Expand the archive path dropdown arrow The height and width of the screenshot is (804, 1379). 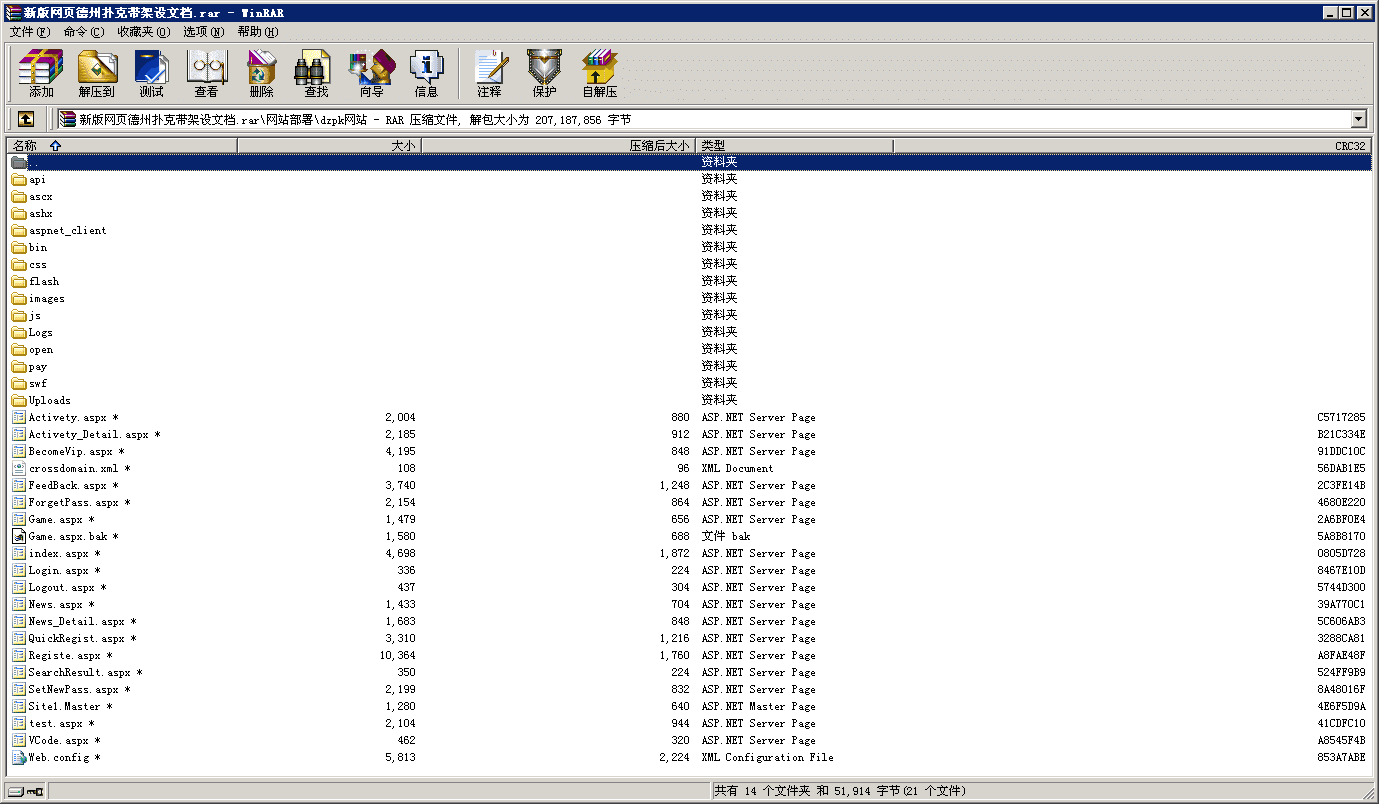tap(1358, 119)
